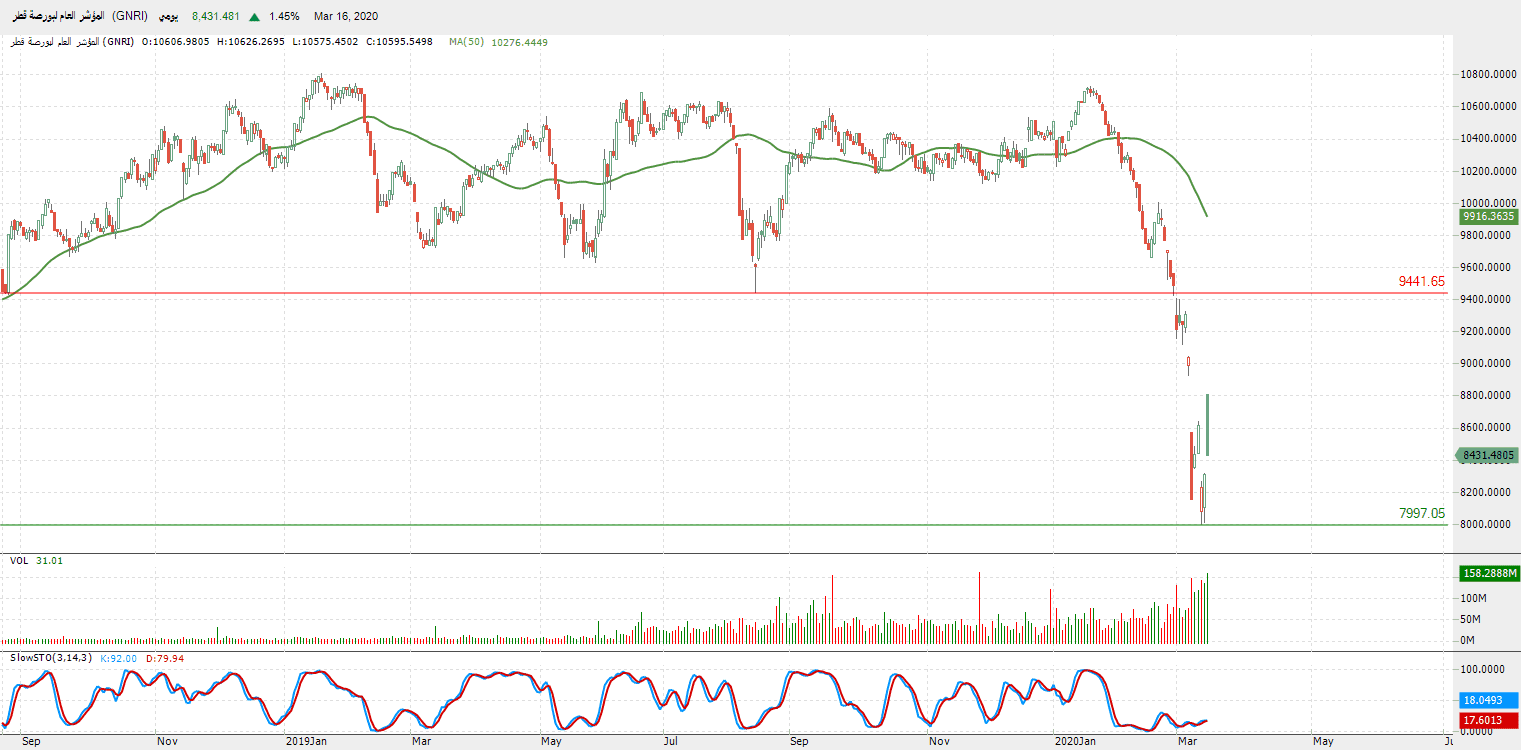
Task: Click the header price 8,431.481
Action: coord(217,16)
